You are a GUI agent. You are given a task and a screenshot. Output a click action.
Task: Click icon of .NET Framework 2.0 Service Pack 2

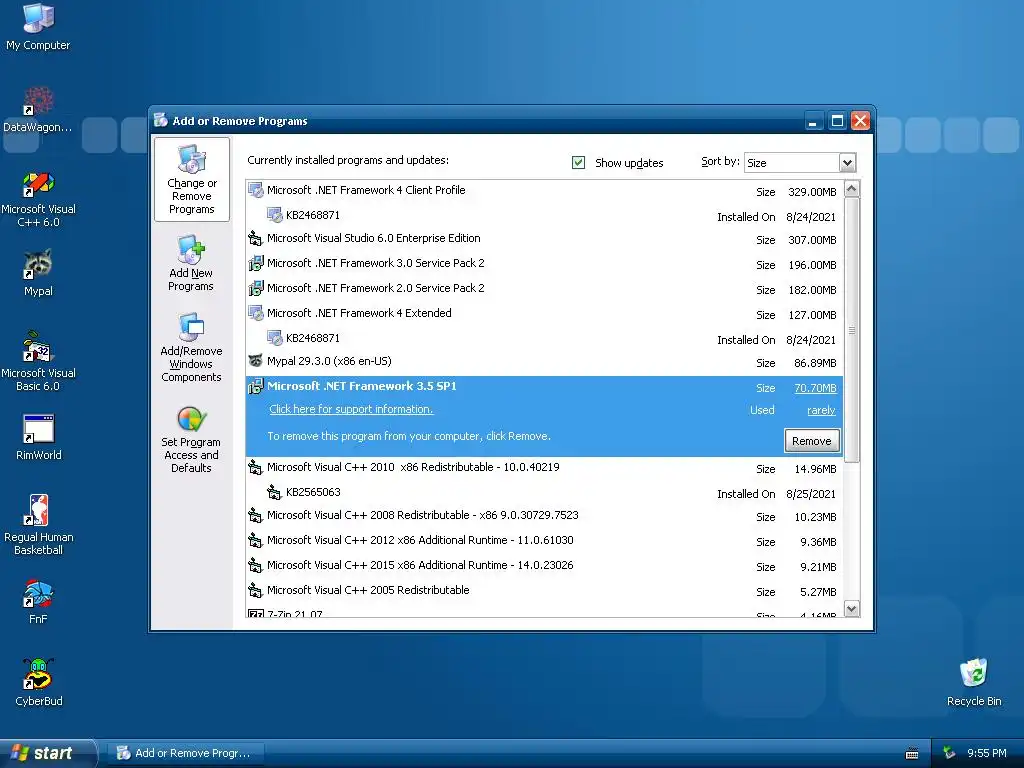point(255,288)
